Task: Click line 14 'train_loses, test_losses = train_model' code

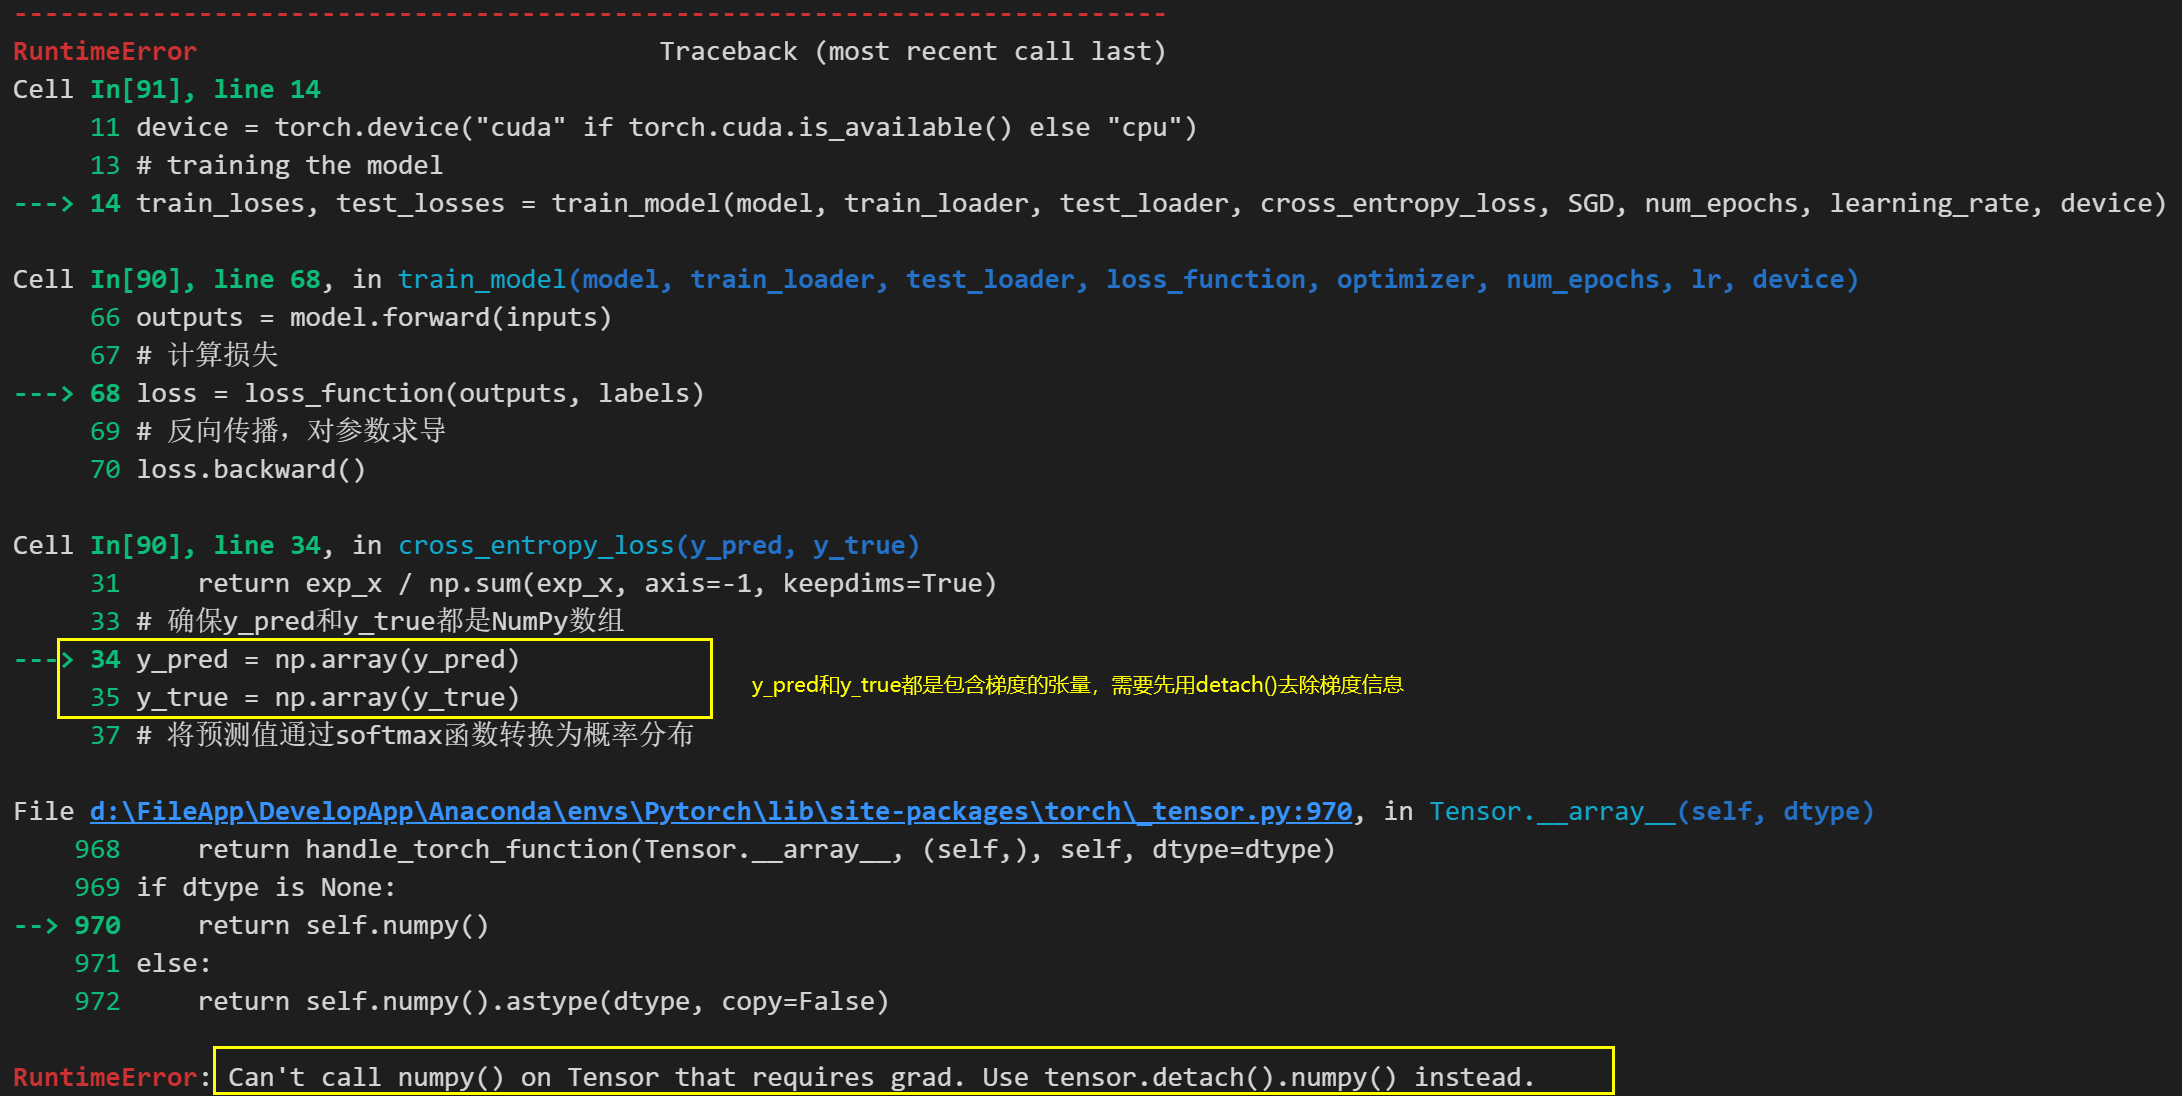Action: pos(1151,204)
